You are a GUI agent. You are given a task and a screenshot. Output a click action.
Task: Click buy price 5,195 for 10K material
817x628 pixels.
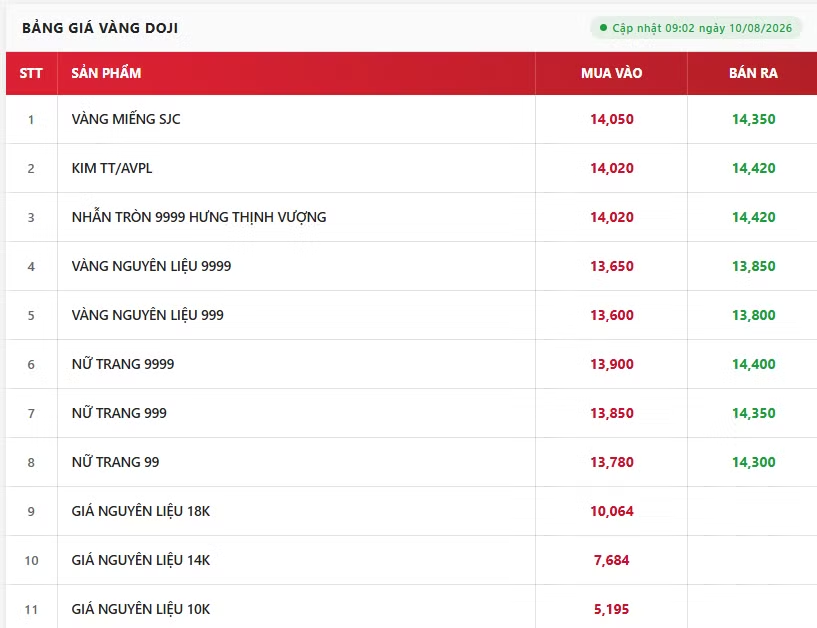click(612, 609)
